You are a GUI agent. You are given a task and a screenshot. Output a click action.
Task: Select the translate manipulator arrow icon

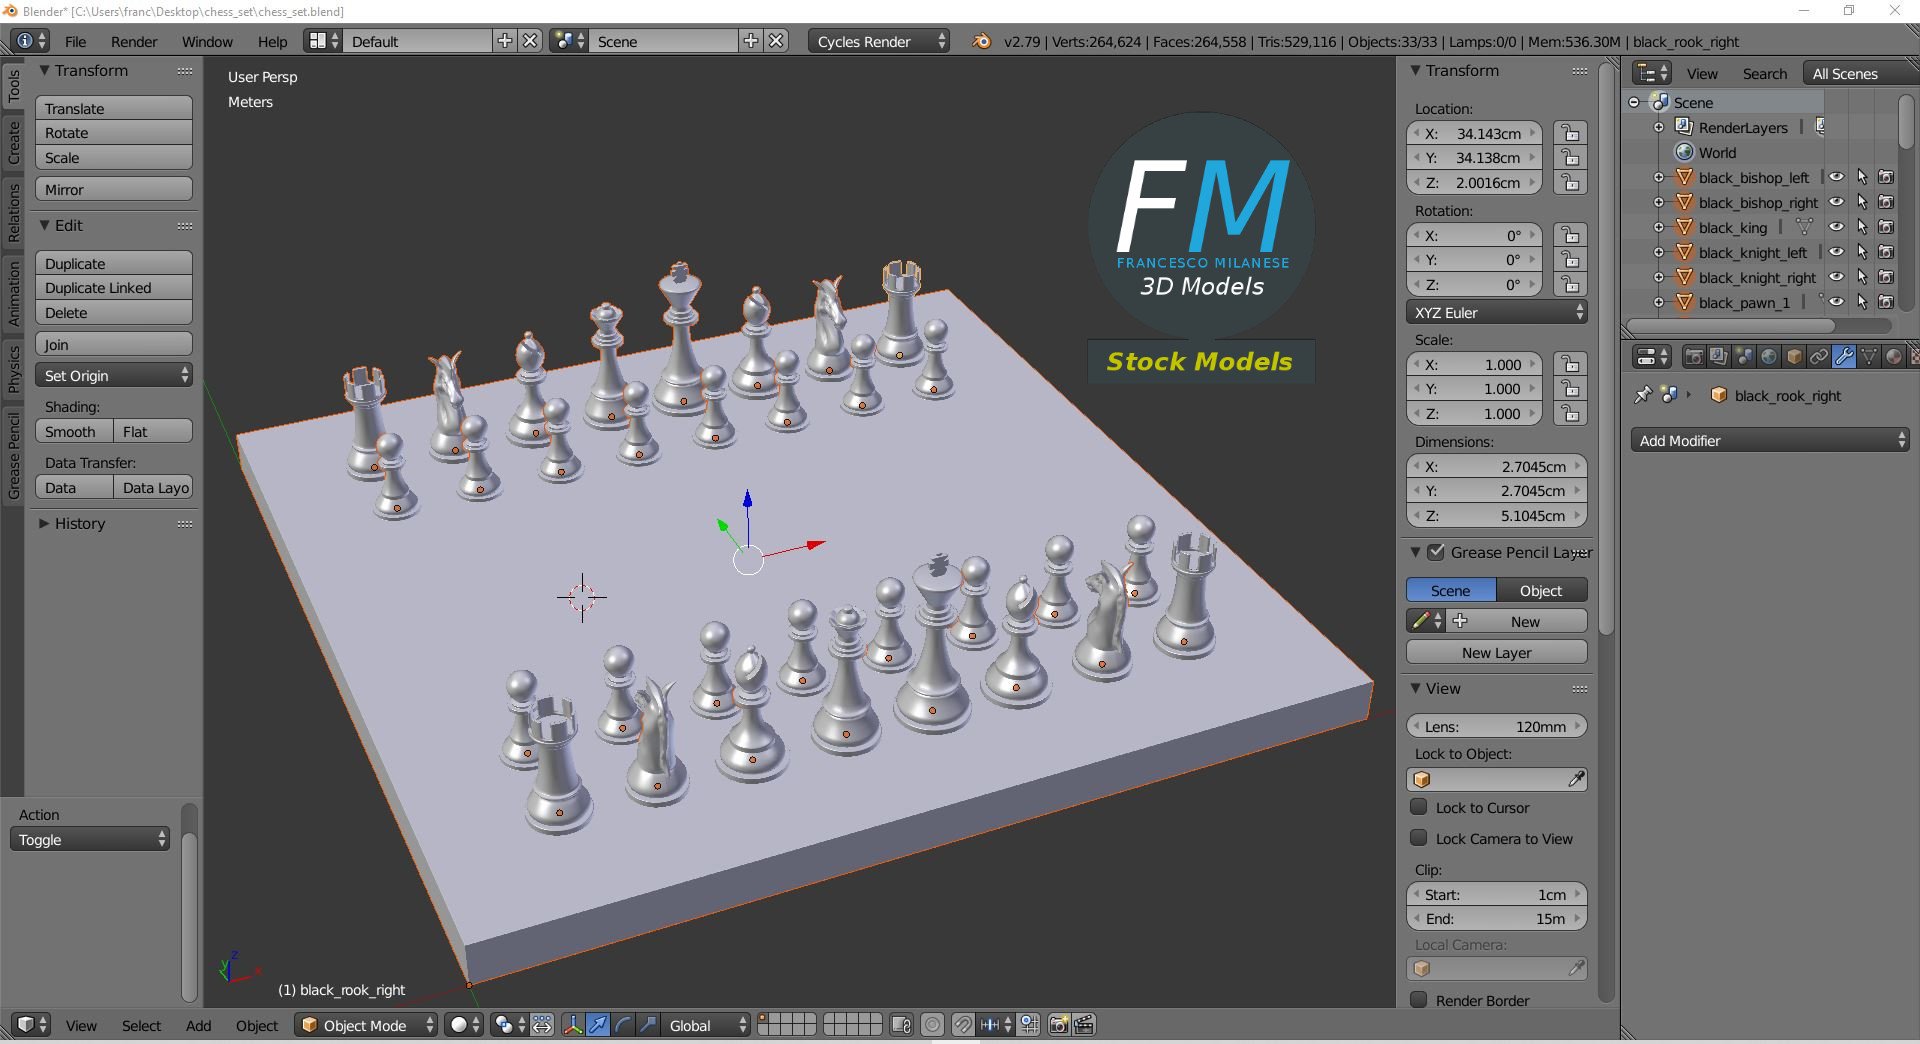tap(597, 1025)
